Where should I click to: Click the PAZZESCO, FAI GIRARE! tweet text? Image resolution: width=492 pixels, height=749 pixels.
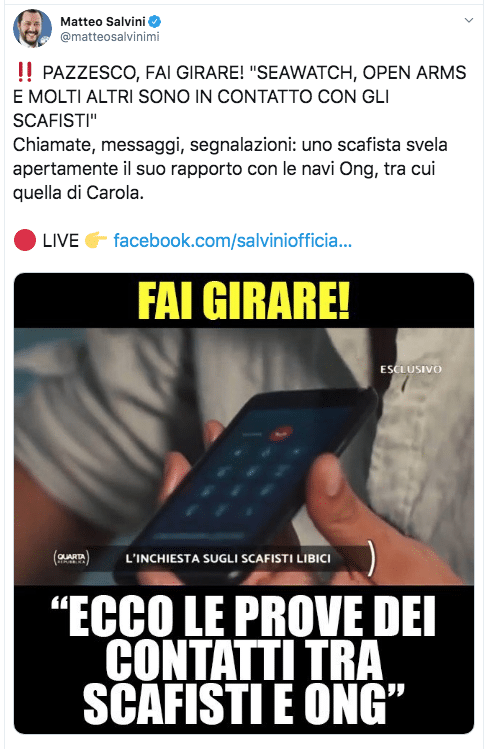143,73
